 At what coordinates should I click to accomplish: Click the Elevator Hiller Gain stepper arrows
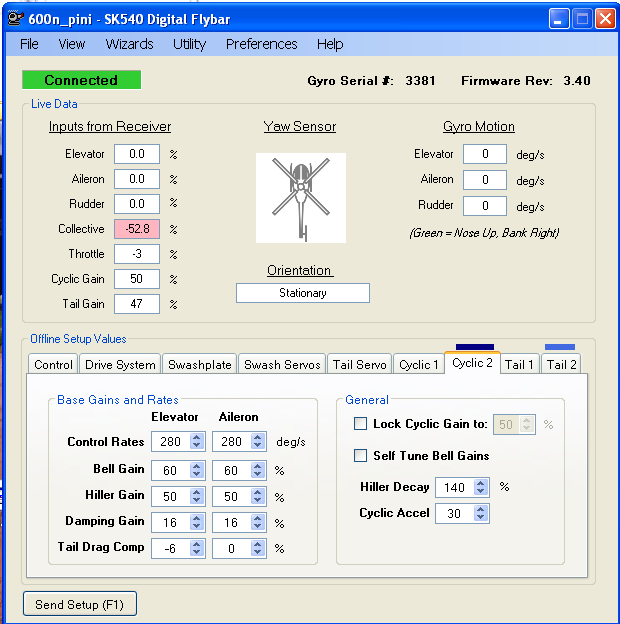tap(196, 496)
